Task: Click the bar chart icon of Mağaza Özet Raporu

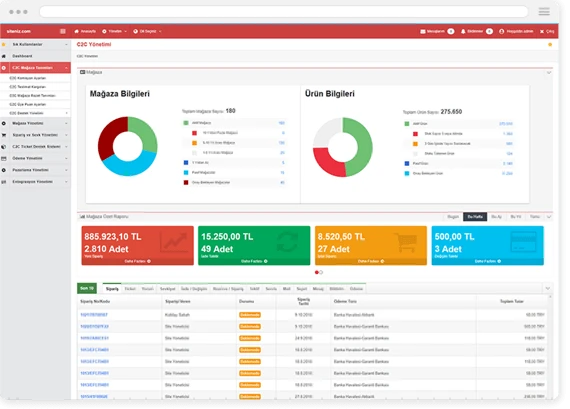Action: point(83,217)
